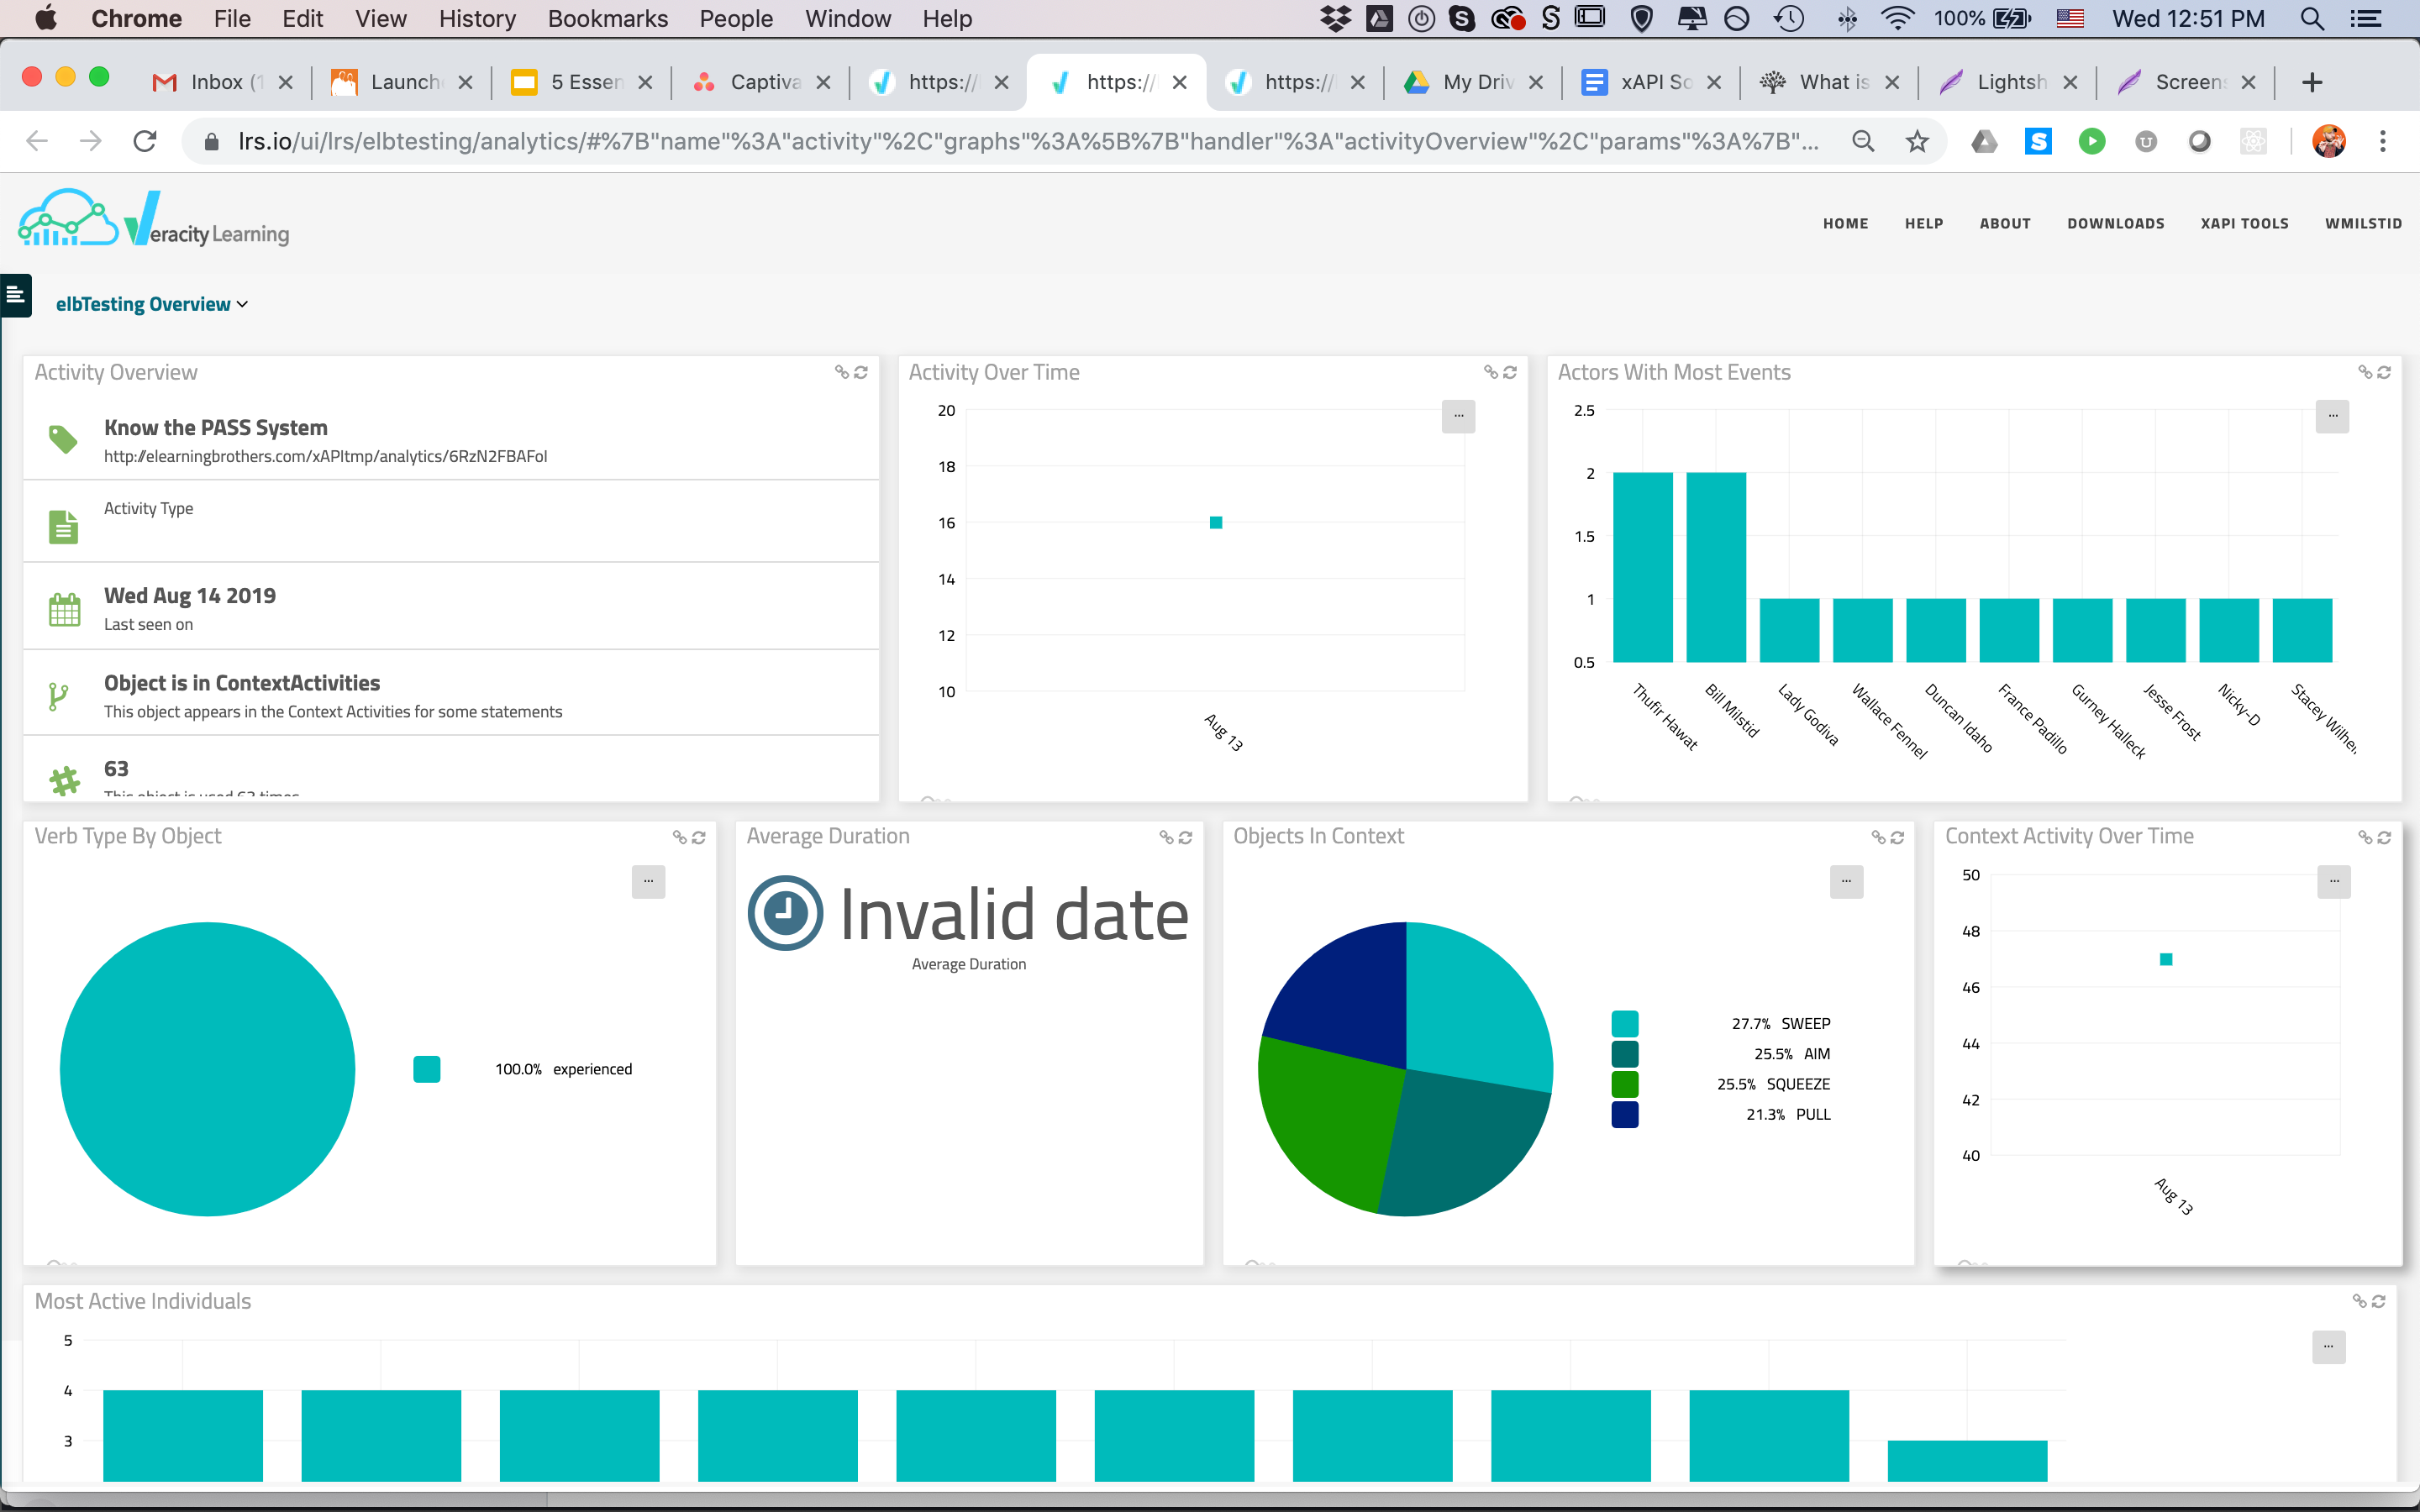
Task: Click link icon on Objects In Context
Action: 1878,837
